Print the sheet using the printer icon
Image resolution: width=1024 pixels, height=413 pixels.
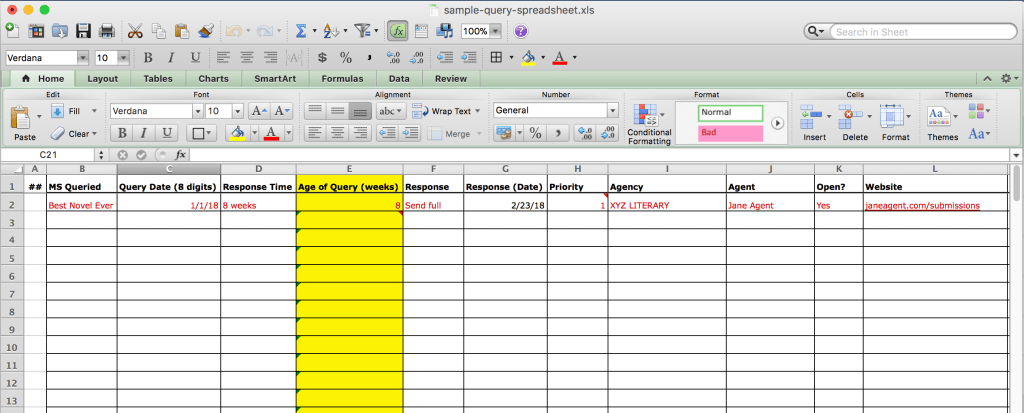106,31
